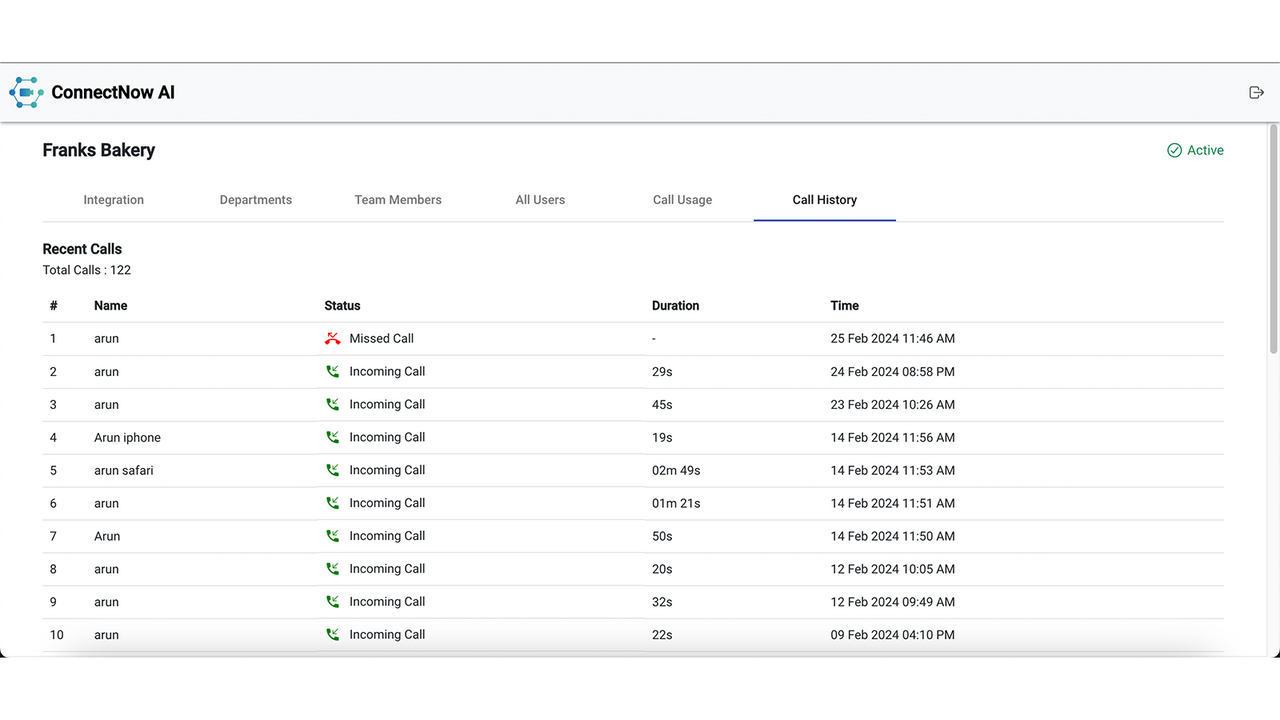Click the incoming call icon in Arun iphone row
Screen dimensions: 1280x720
point(333,438)
